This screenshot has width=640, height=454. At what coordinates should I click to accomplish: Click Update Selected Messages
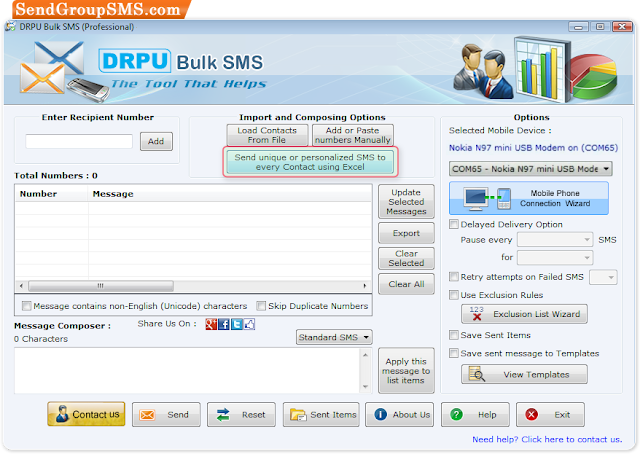coord(406,202)
